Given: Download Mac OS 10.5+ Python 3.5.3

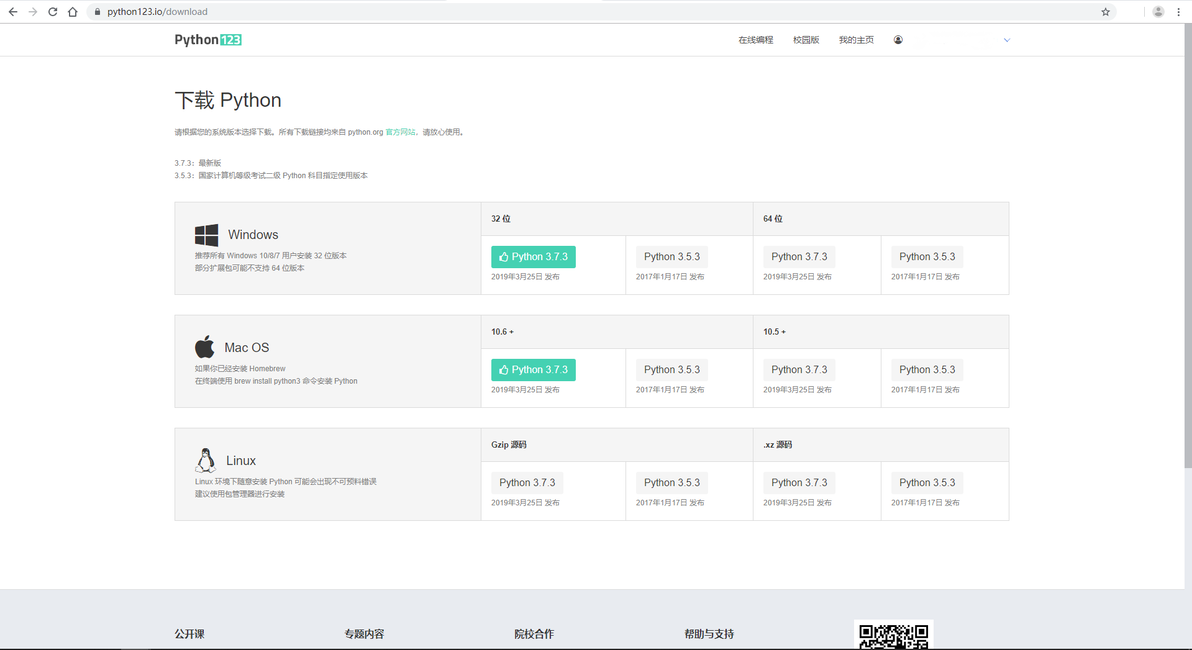Looking at the screenshot, I should pos(927,369).
